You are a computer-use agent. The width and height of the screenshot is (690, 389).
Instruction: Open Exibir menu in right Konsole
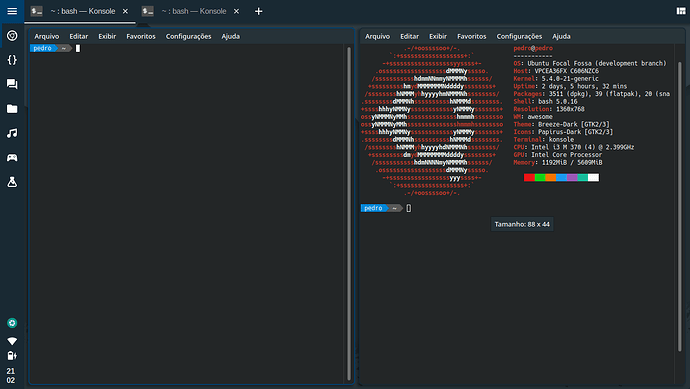click(438, 37)
